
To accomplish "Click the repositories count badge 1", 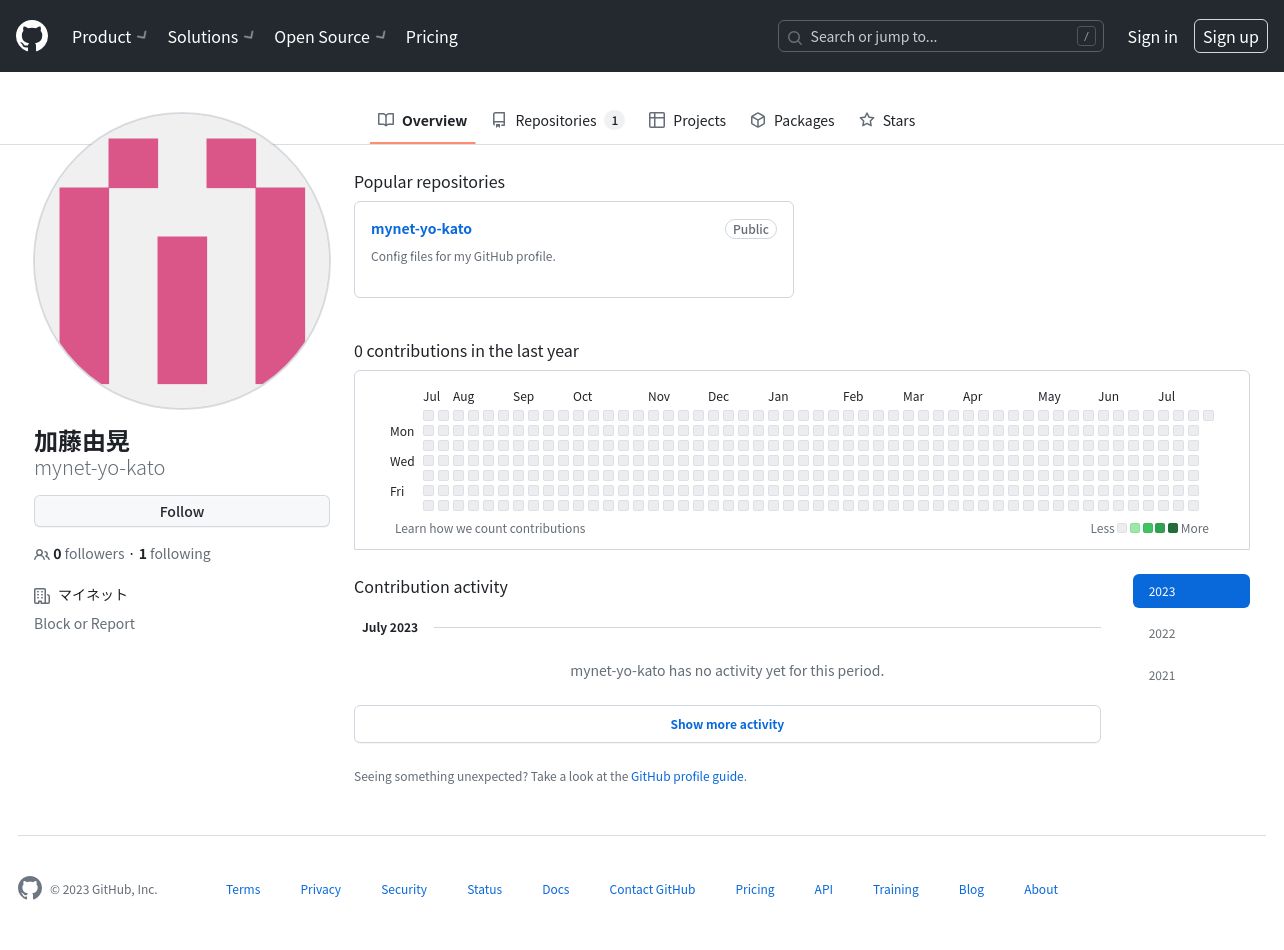I will [614, 120].
